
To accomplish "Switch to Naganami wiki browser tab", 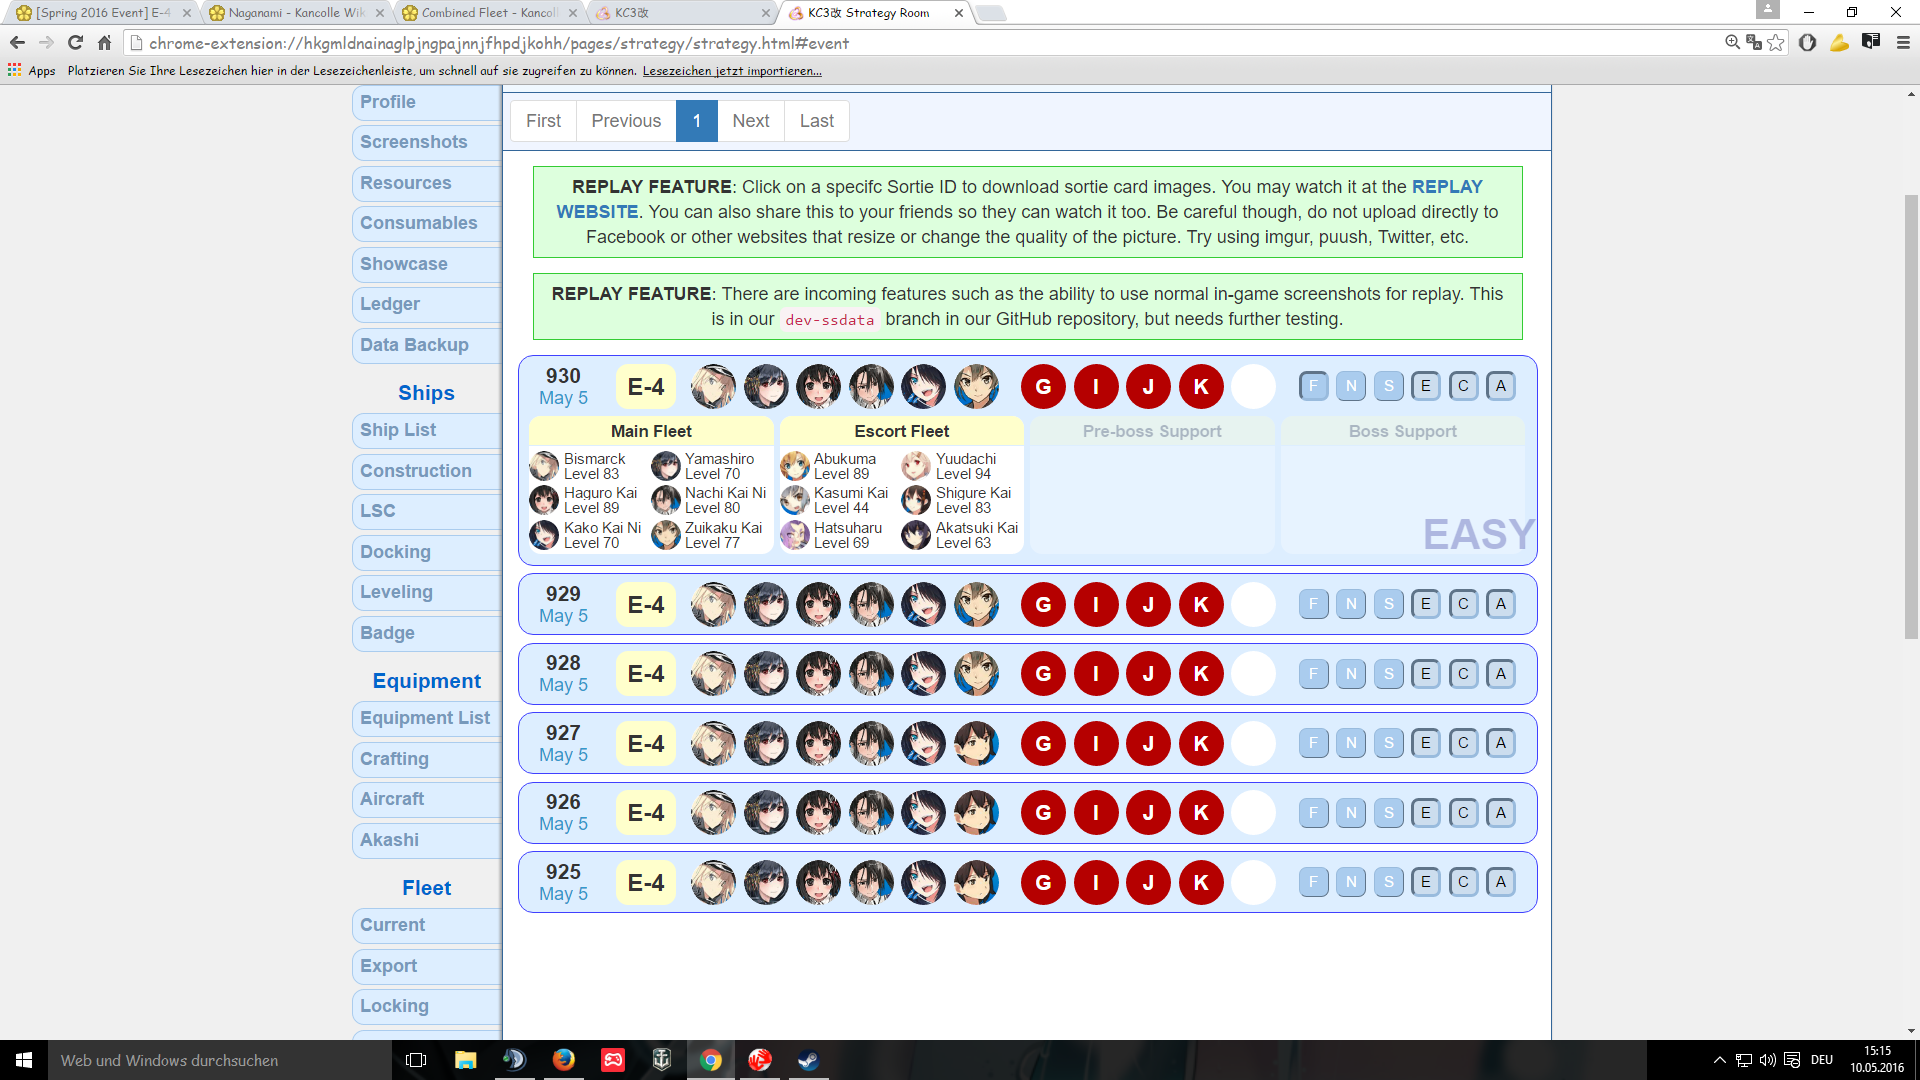I will coord(296,13).
